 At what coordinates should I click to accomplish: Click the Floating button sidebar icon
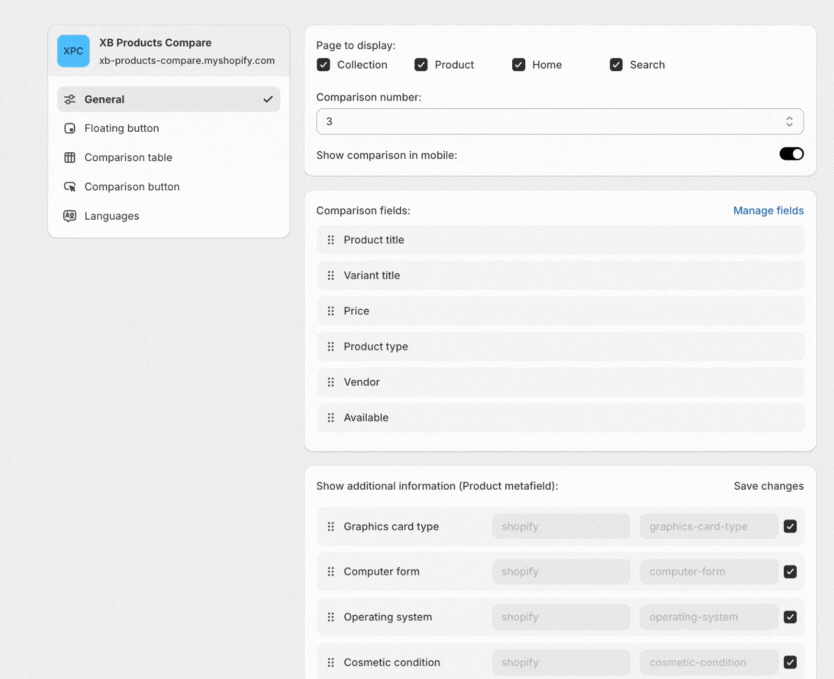[x=70, y=129]
